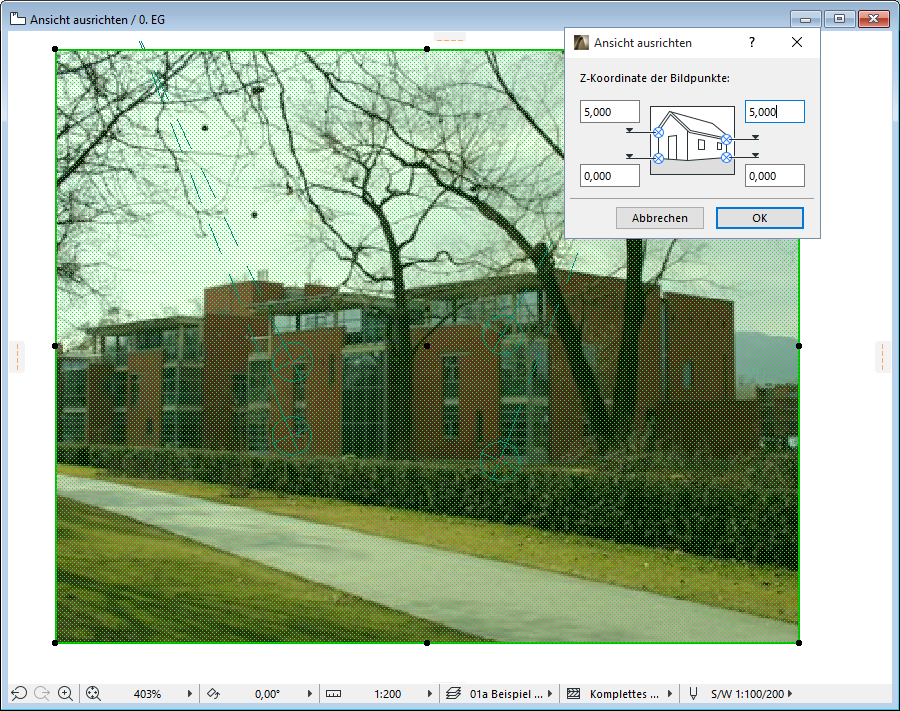Click the orientation rotation icon
The image size is (900, 711).
pyautogui.click(x=213, y=693)
